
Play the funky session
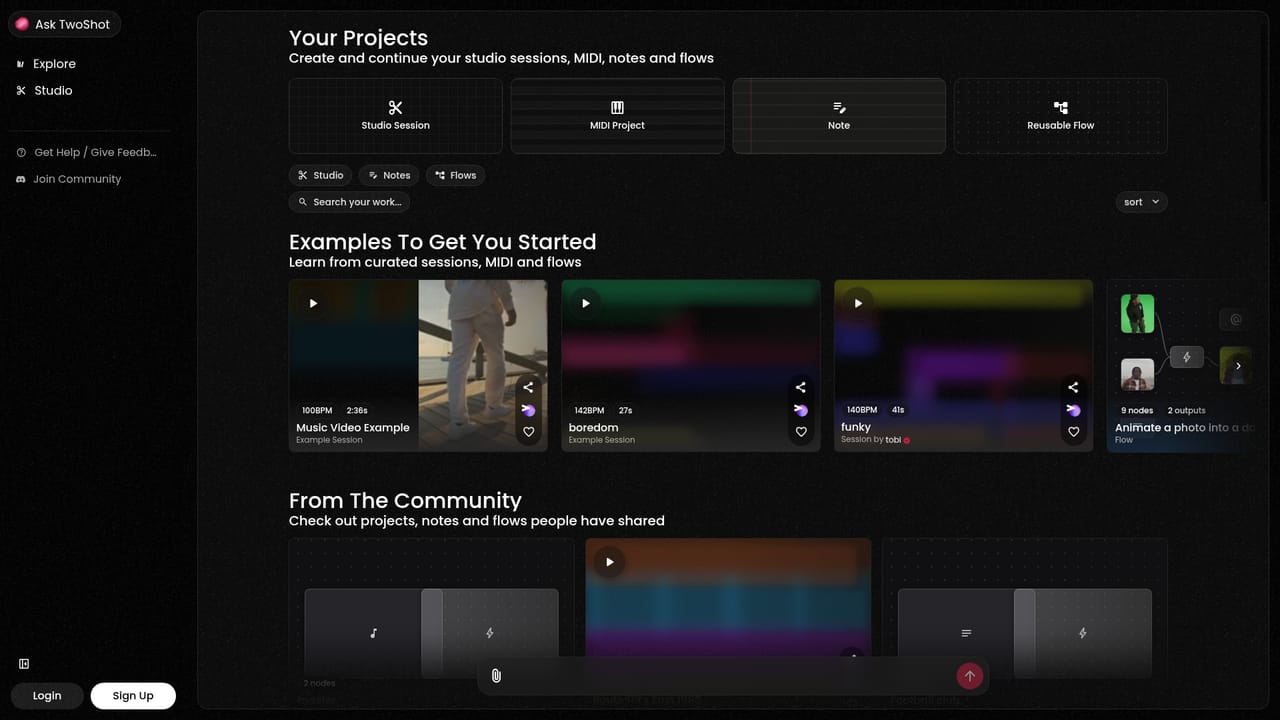tap(858, 303)
